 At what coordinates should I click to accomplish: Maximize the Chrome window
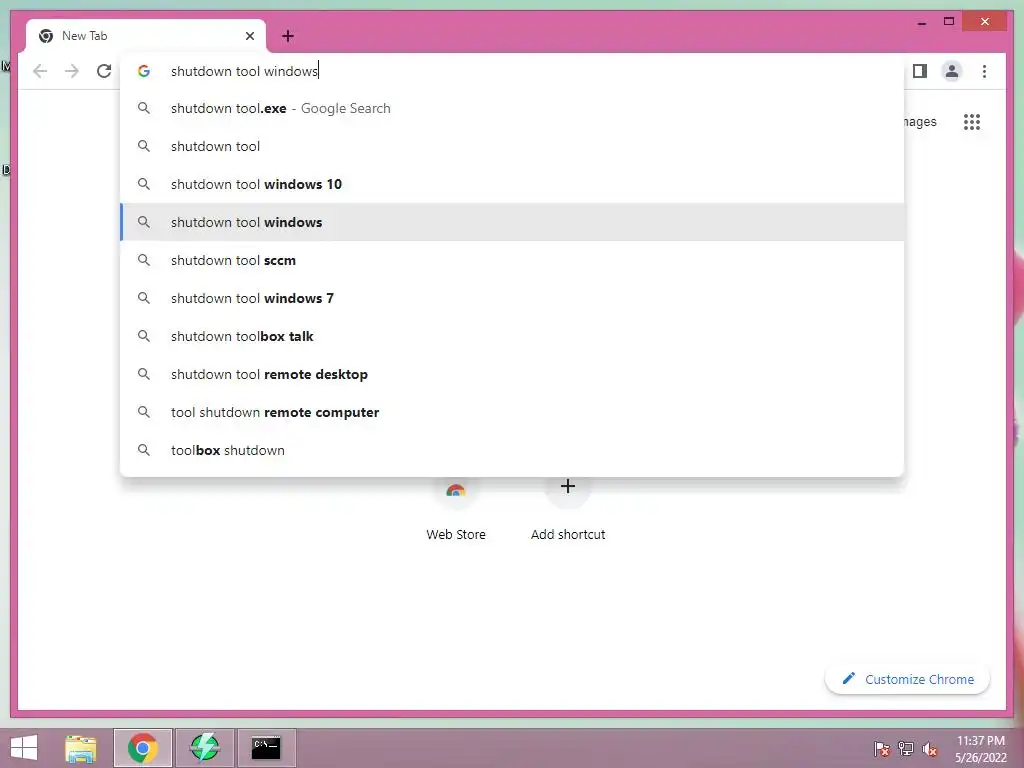(949, 22)
